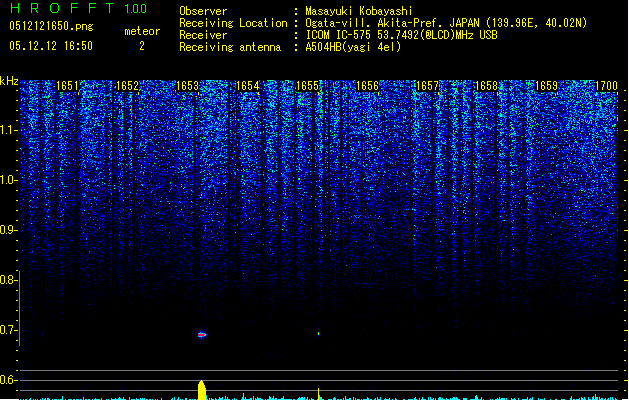
Task: Click the meteor count label
Action: (x=142, y=31)
